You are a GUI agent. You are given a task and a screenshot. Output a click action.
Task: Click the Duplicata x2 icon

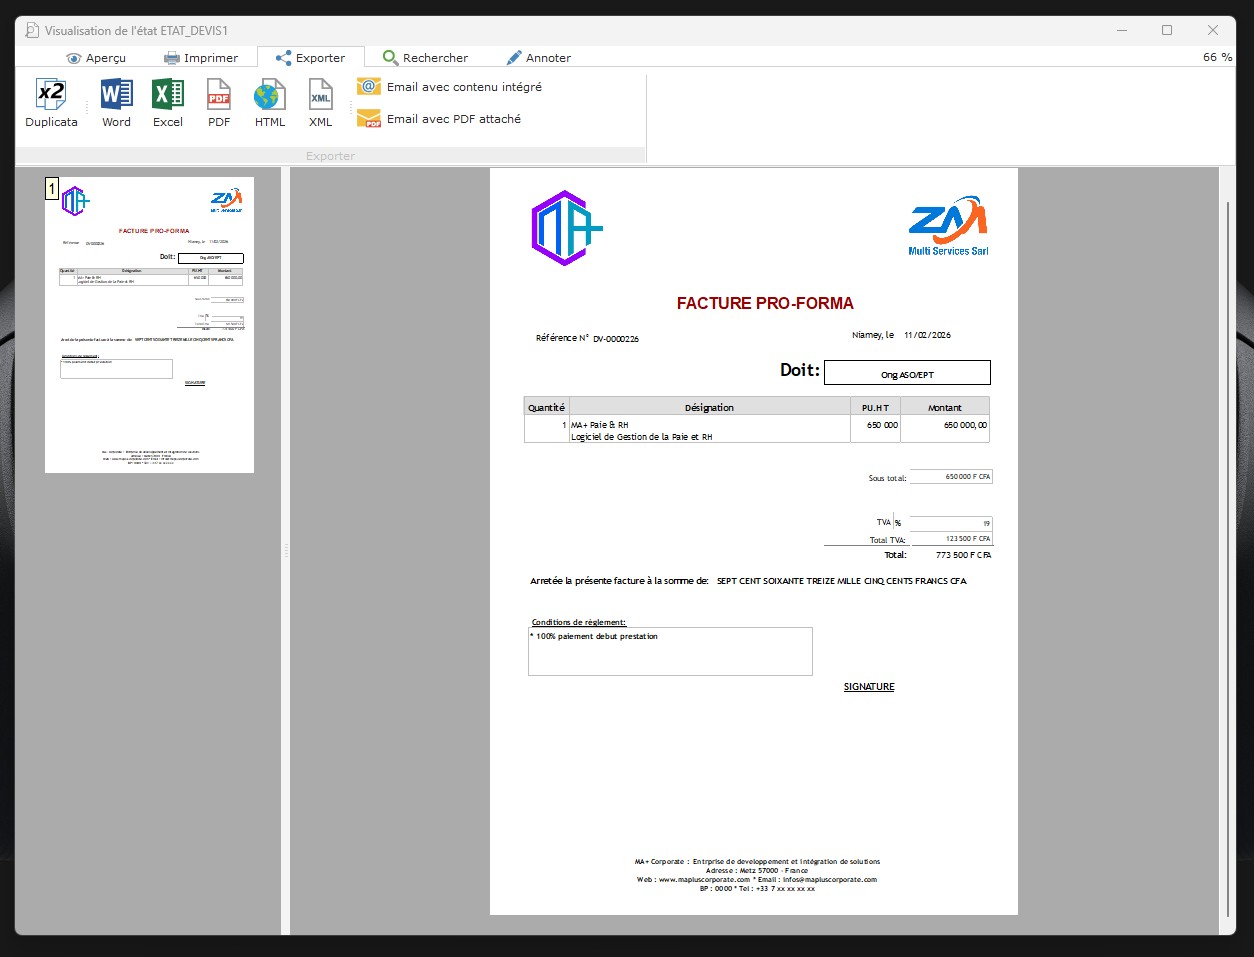pyautogui.click(x=51, y=96)
